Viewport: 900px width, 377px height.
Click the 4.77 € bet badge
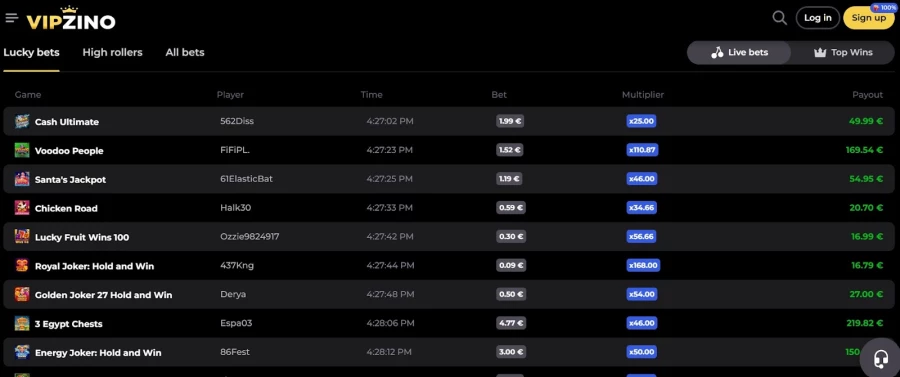(x=511, y=323)
